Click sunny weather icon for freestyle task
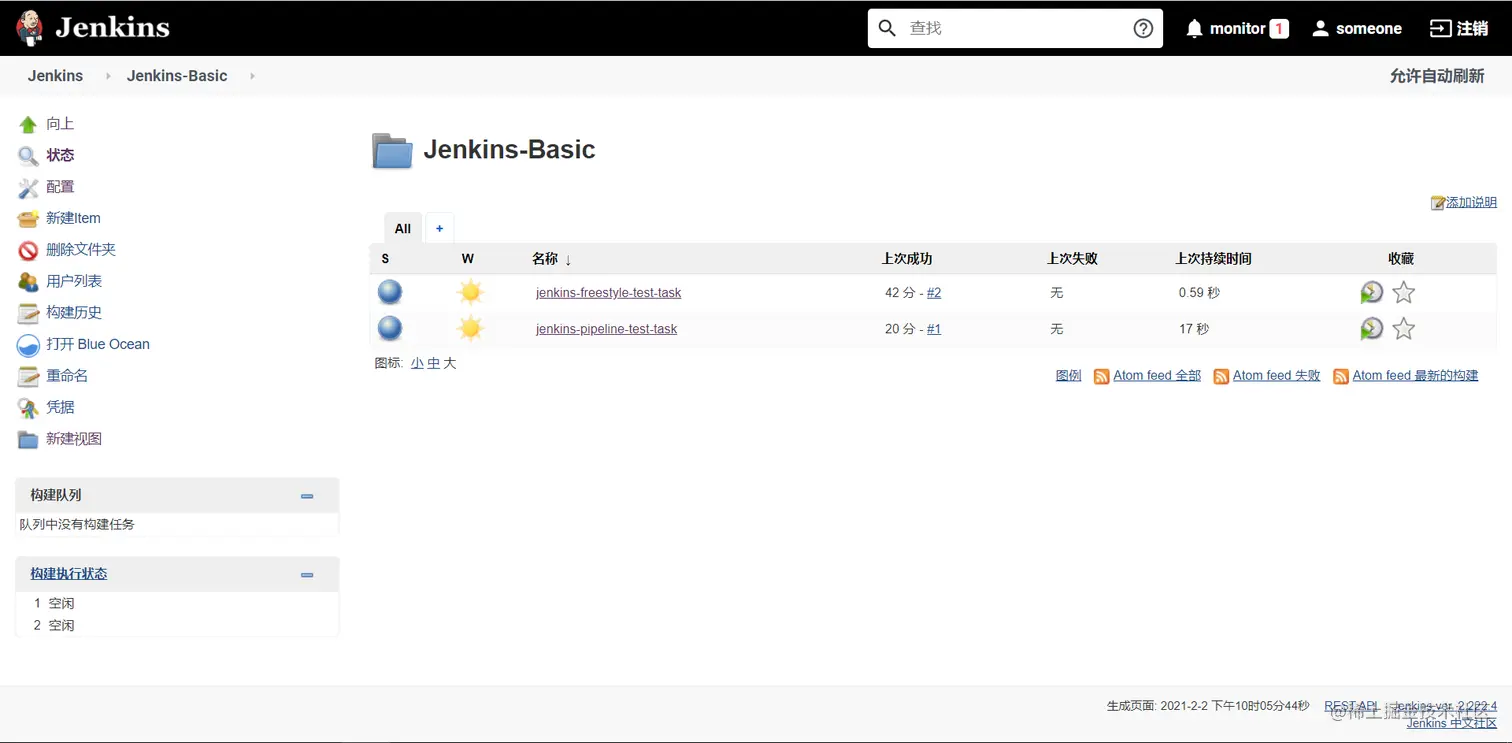This screenshot has width=1512, height=743. click(x=471, y=292)
